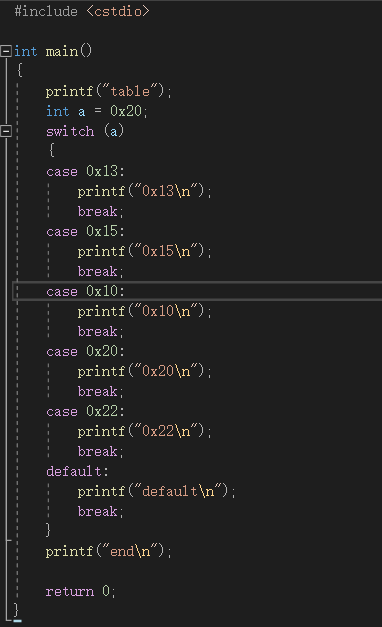Viewport: 382px width, 627px height.
Task: Click the closing brace of switch block
Action: click(x=48, y=530)
